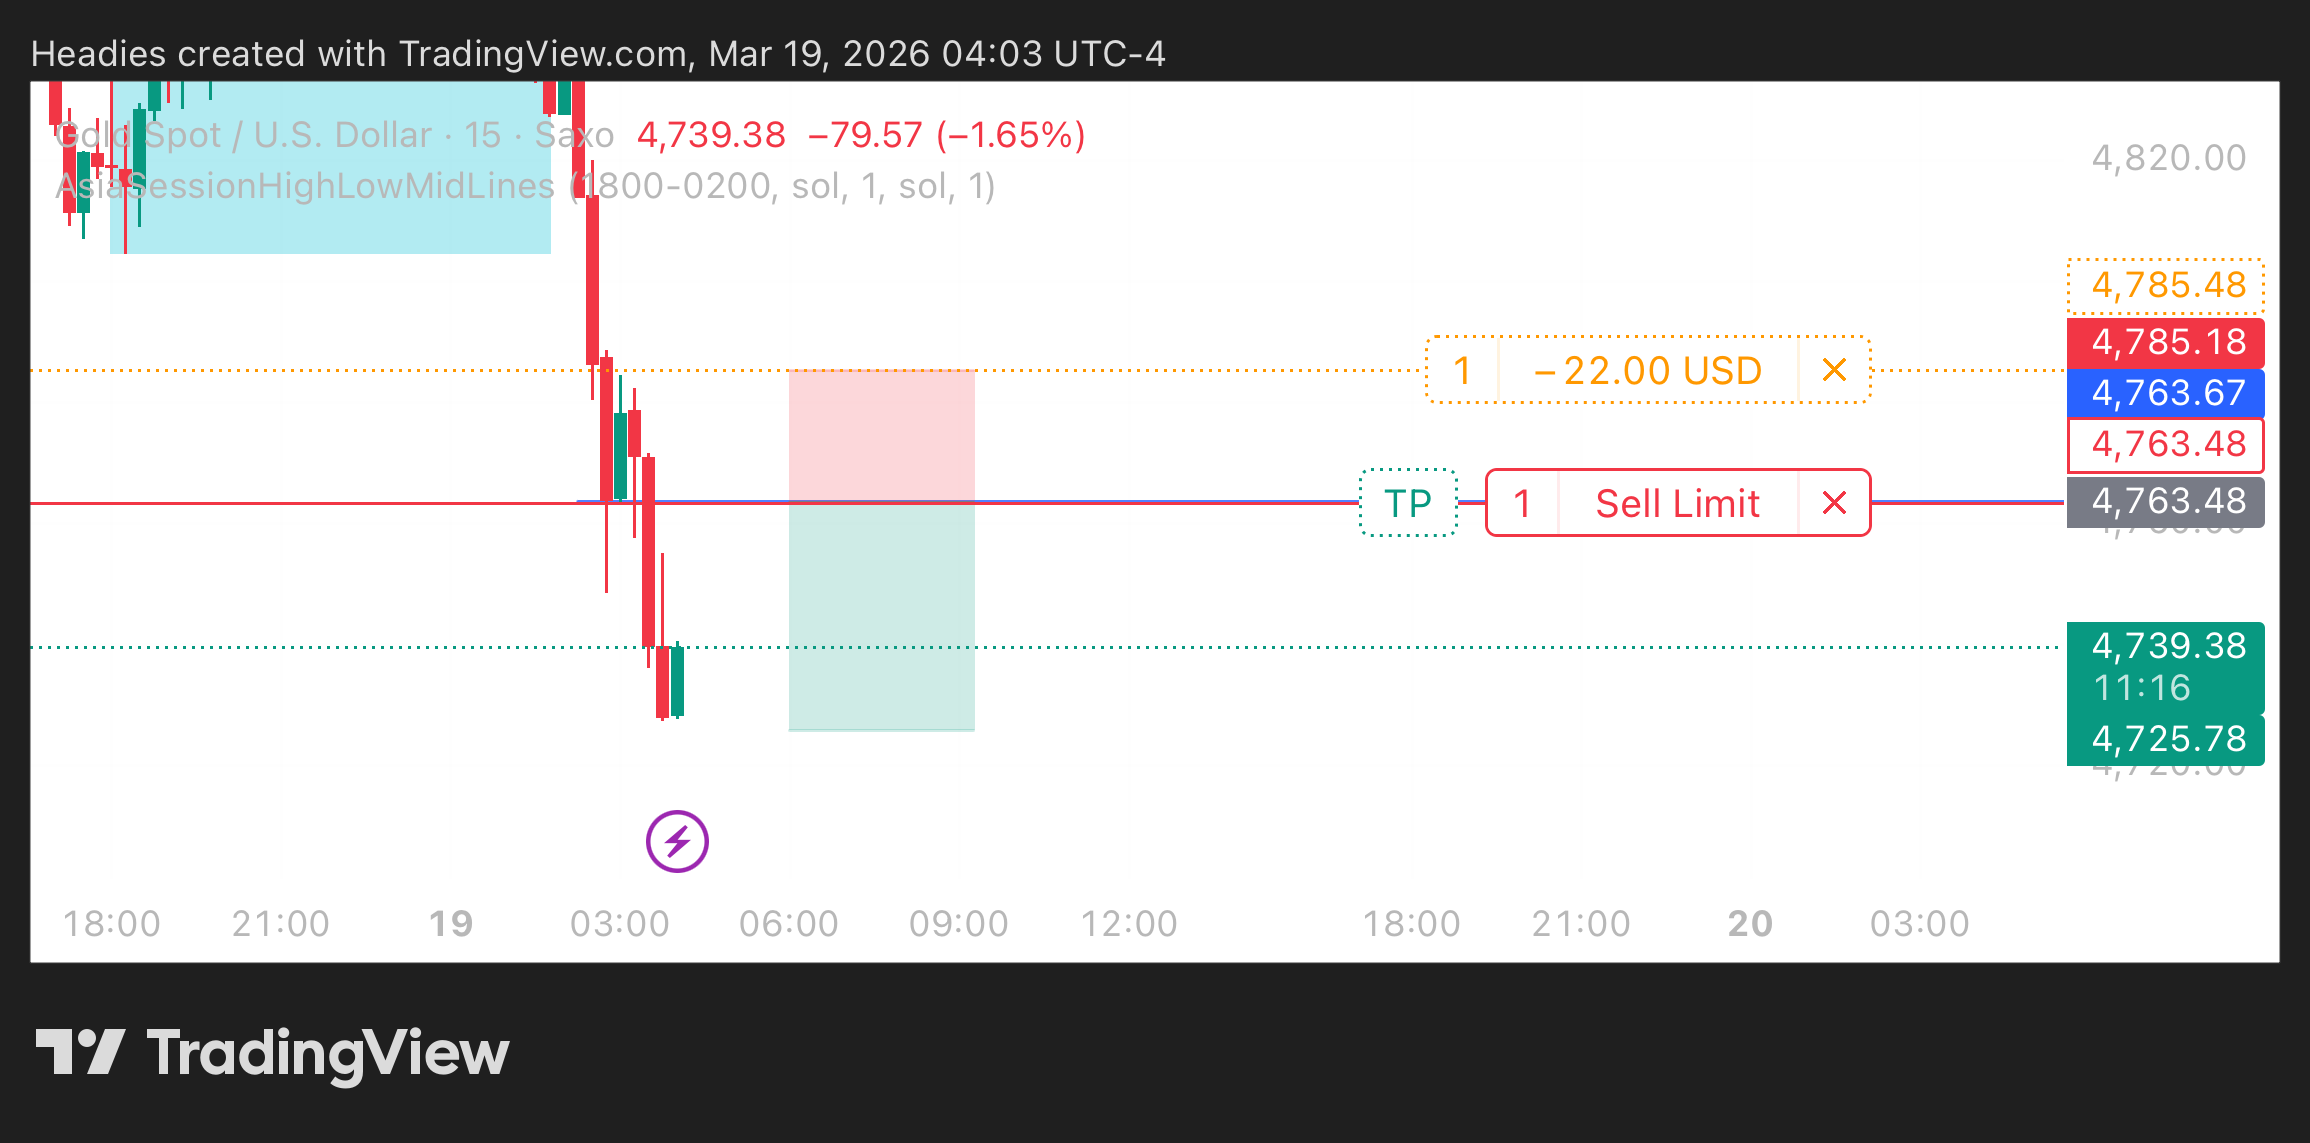Remove the stop loss with orange X
The image size is (2310, 1143).
pos(1834,370)
